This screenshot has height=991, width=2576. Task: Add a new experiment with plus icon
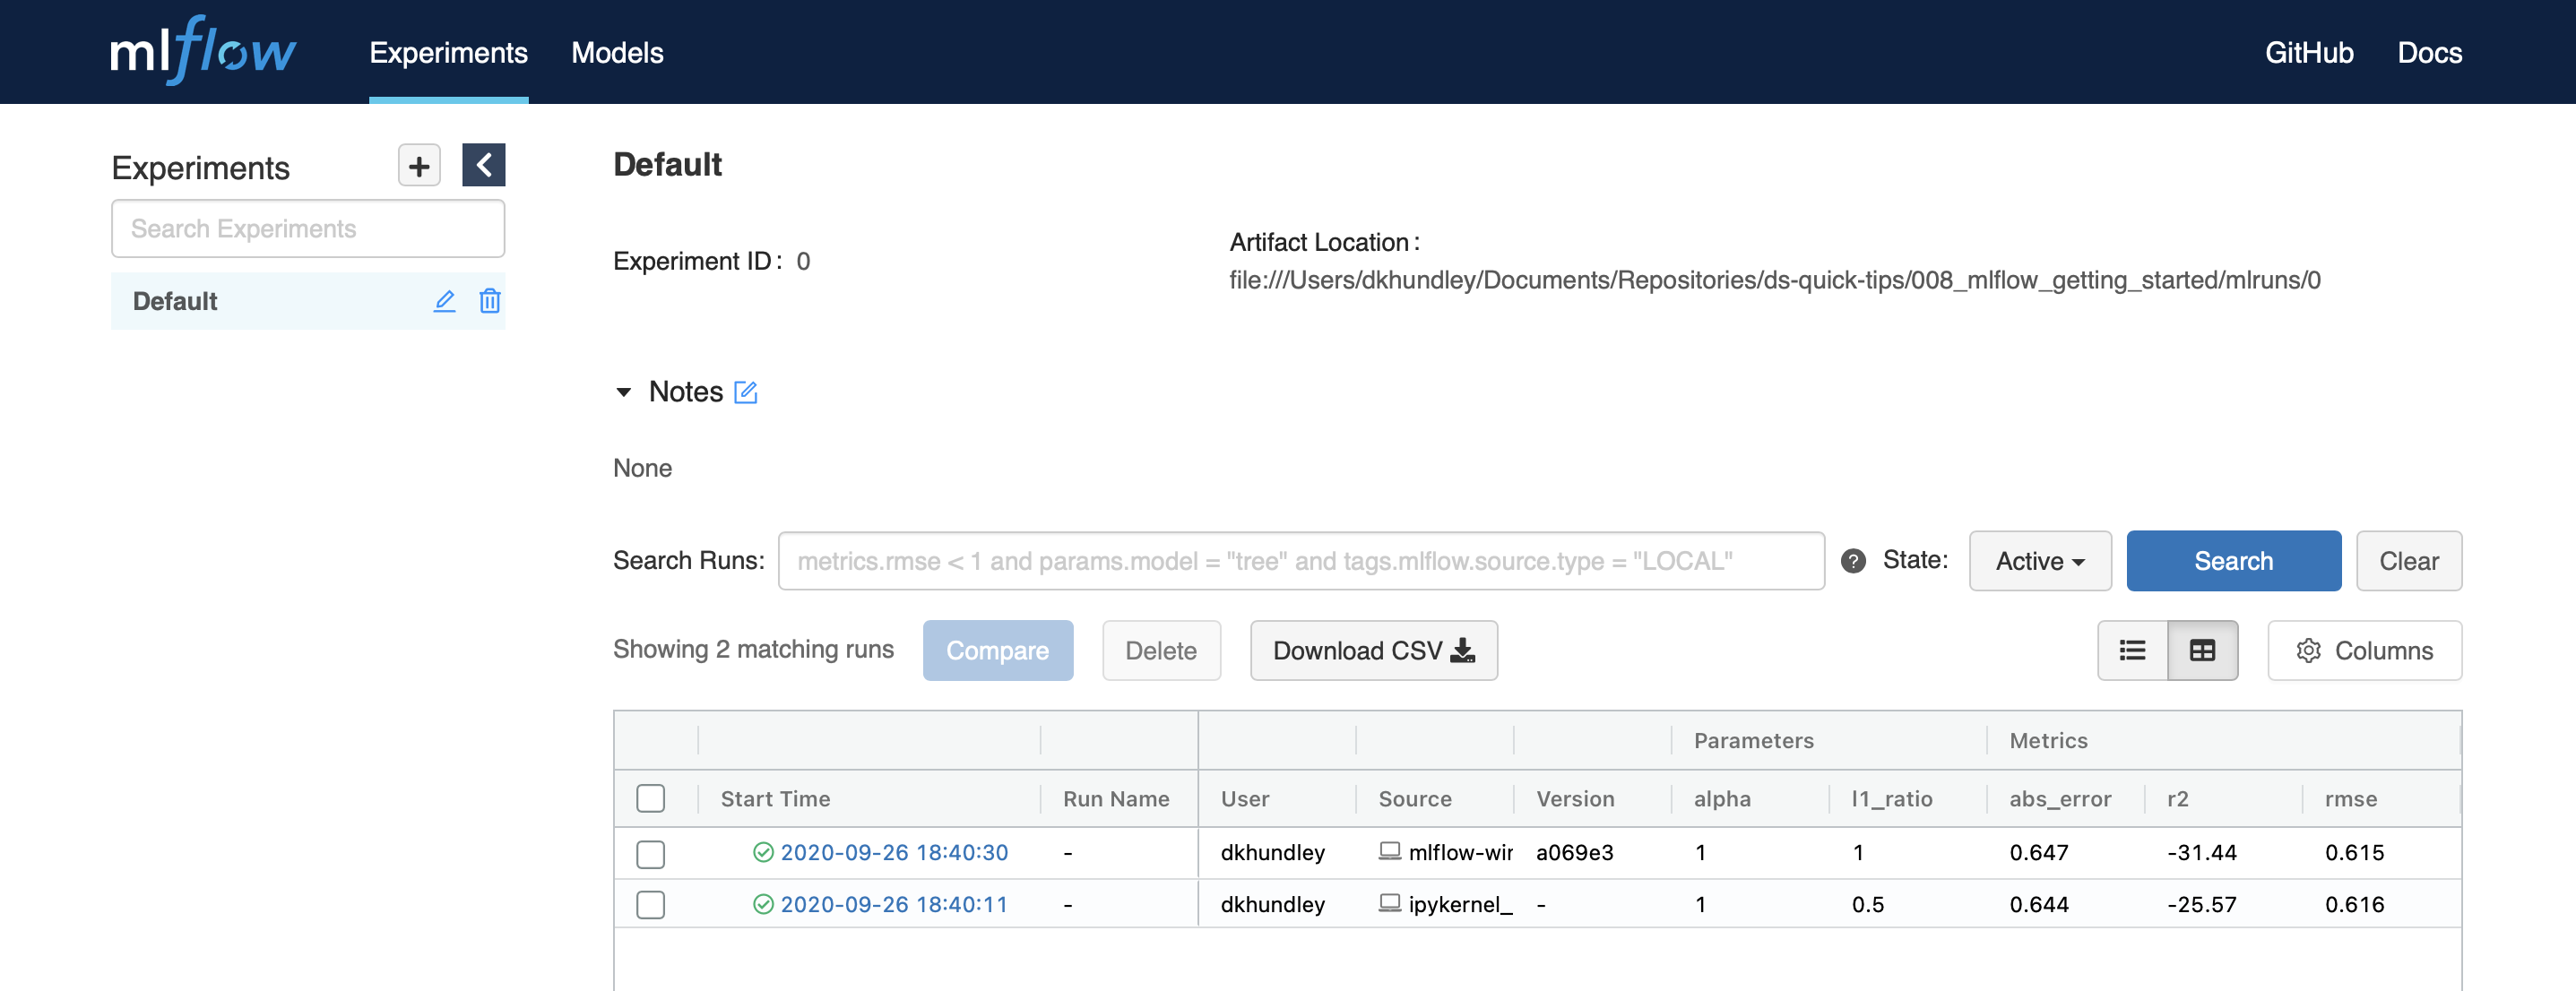click(x=419, y=165)
